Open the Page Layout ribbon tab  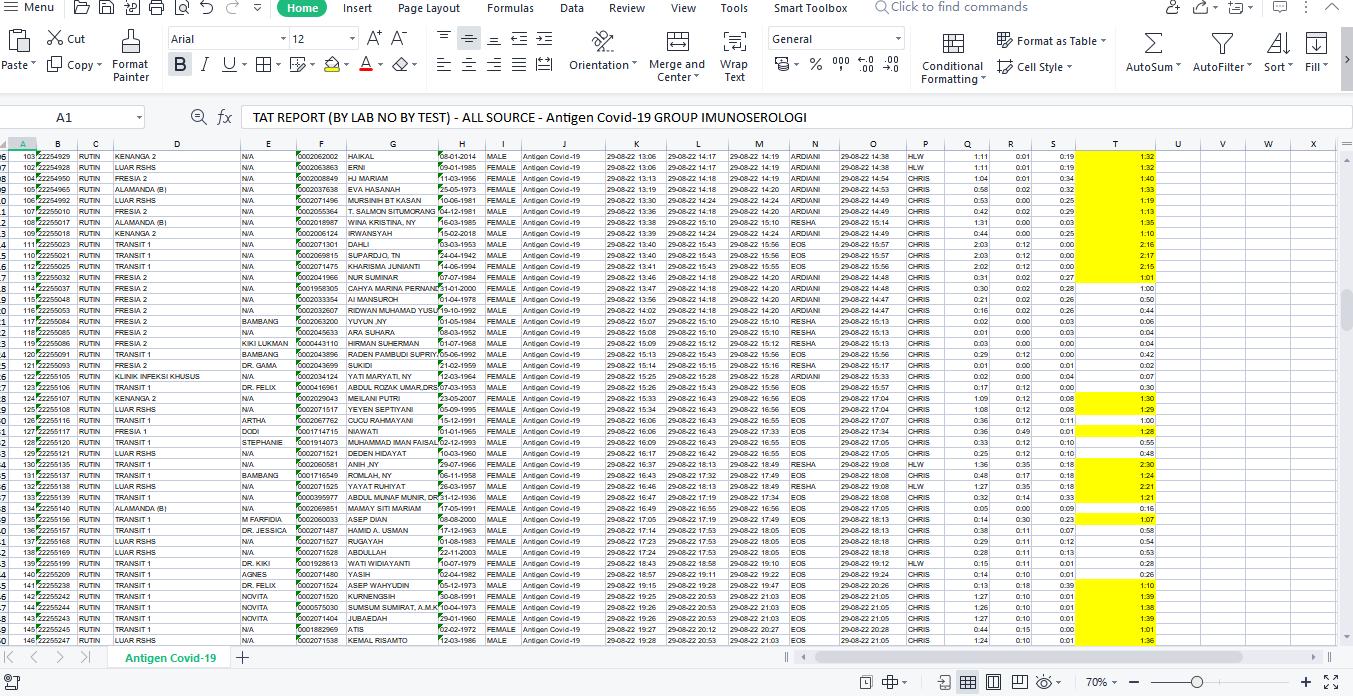tap(429, 8)
